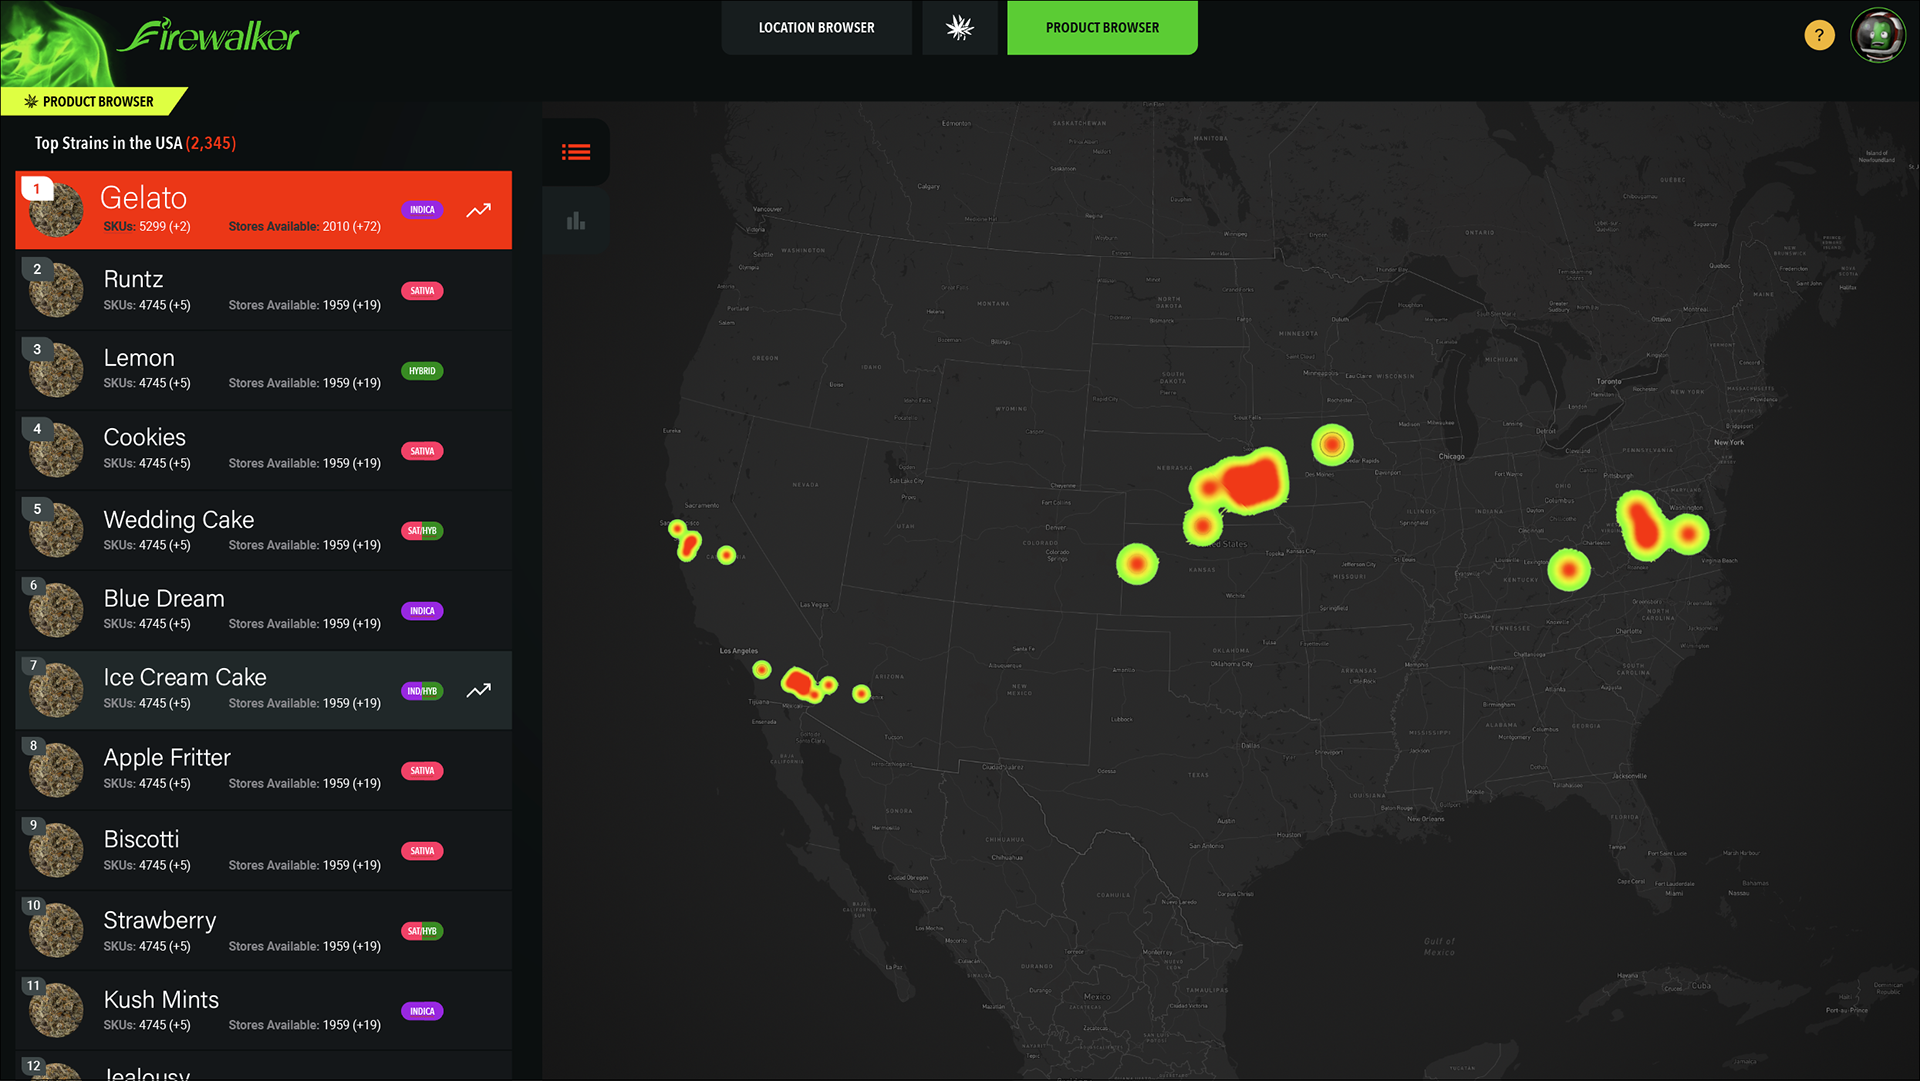Screen dimensions: 1920x1081
Task: Switch to the list view icon
Action: pos(576,152)
